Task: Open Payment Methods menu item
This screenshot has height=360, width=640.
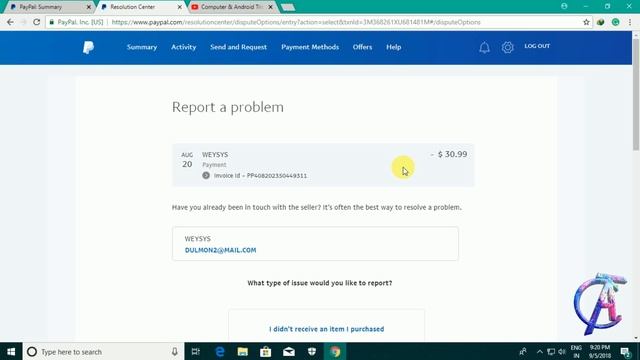Action: pyautogui.click(x=310, y=47)
